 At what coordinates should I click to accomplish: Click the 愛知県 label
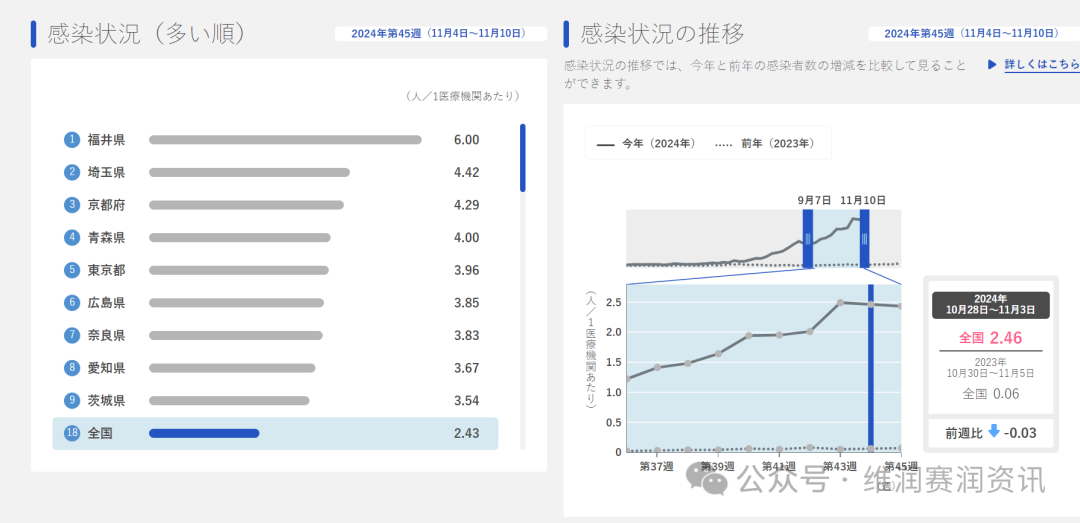pos(106,368)
